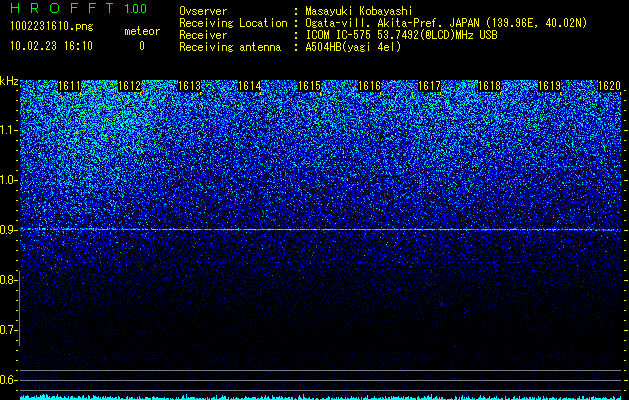
Task: Click the Ovserver label
Action: [x=203, y=11]
